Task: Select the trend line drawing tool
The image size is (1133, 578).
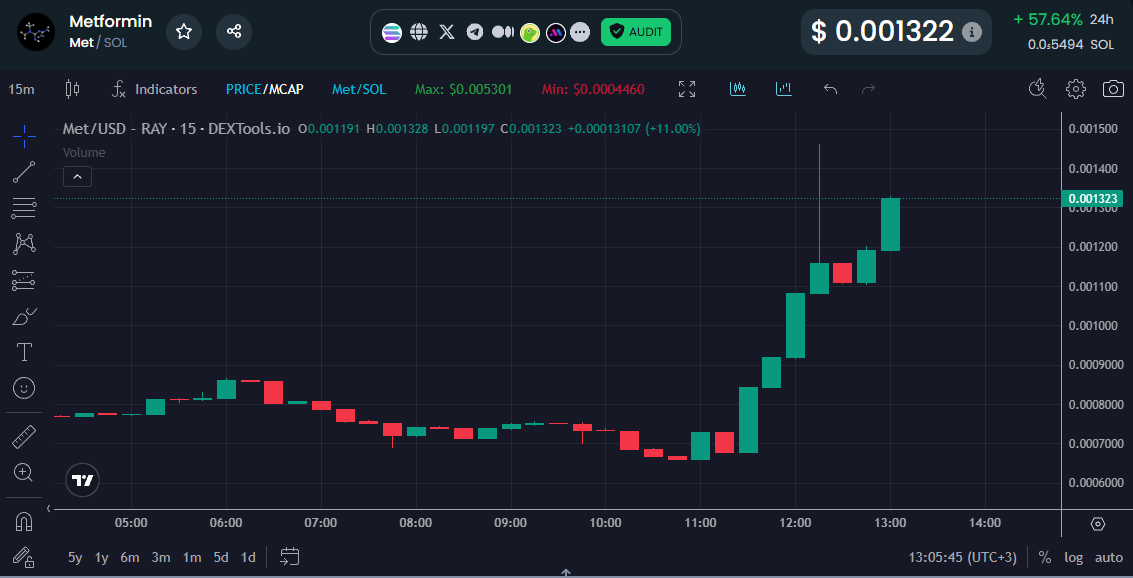Action: coord(24,172)
